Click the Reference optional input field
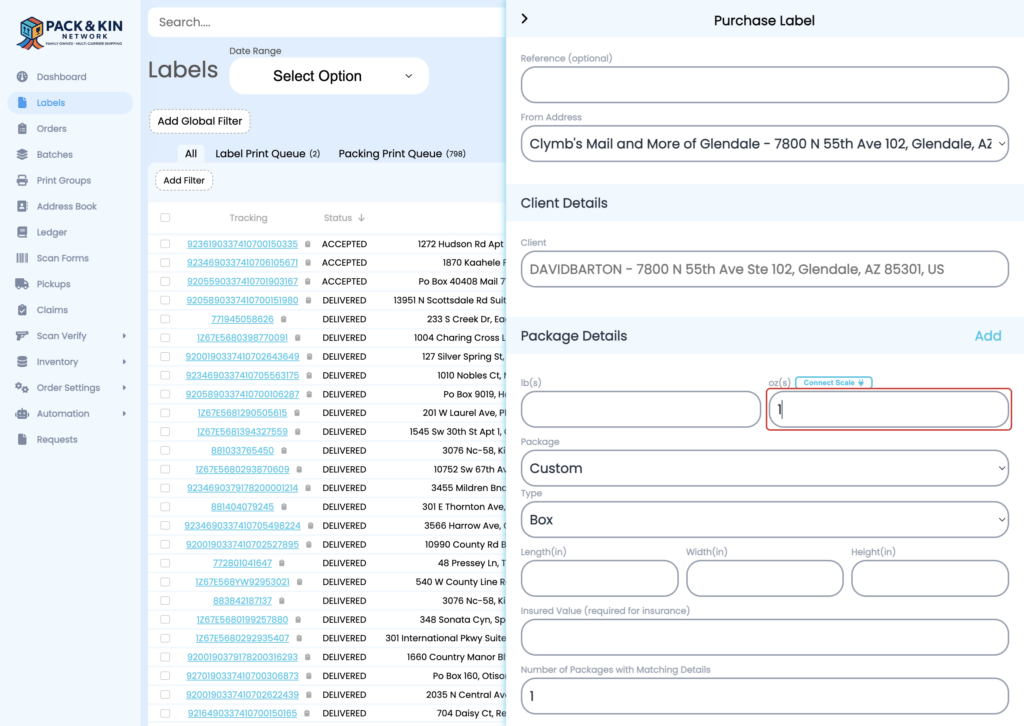 (x=764, y=85)
